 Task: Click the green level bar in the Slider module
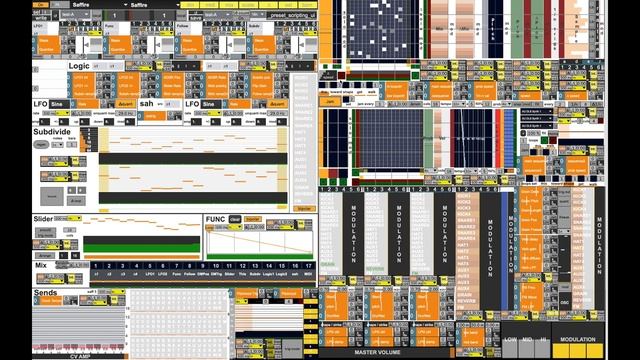[x=142, y=248]
